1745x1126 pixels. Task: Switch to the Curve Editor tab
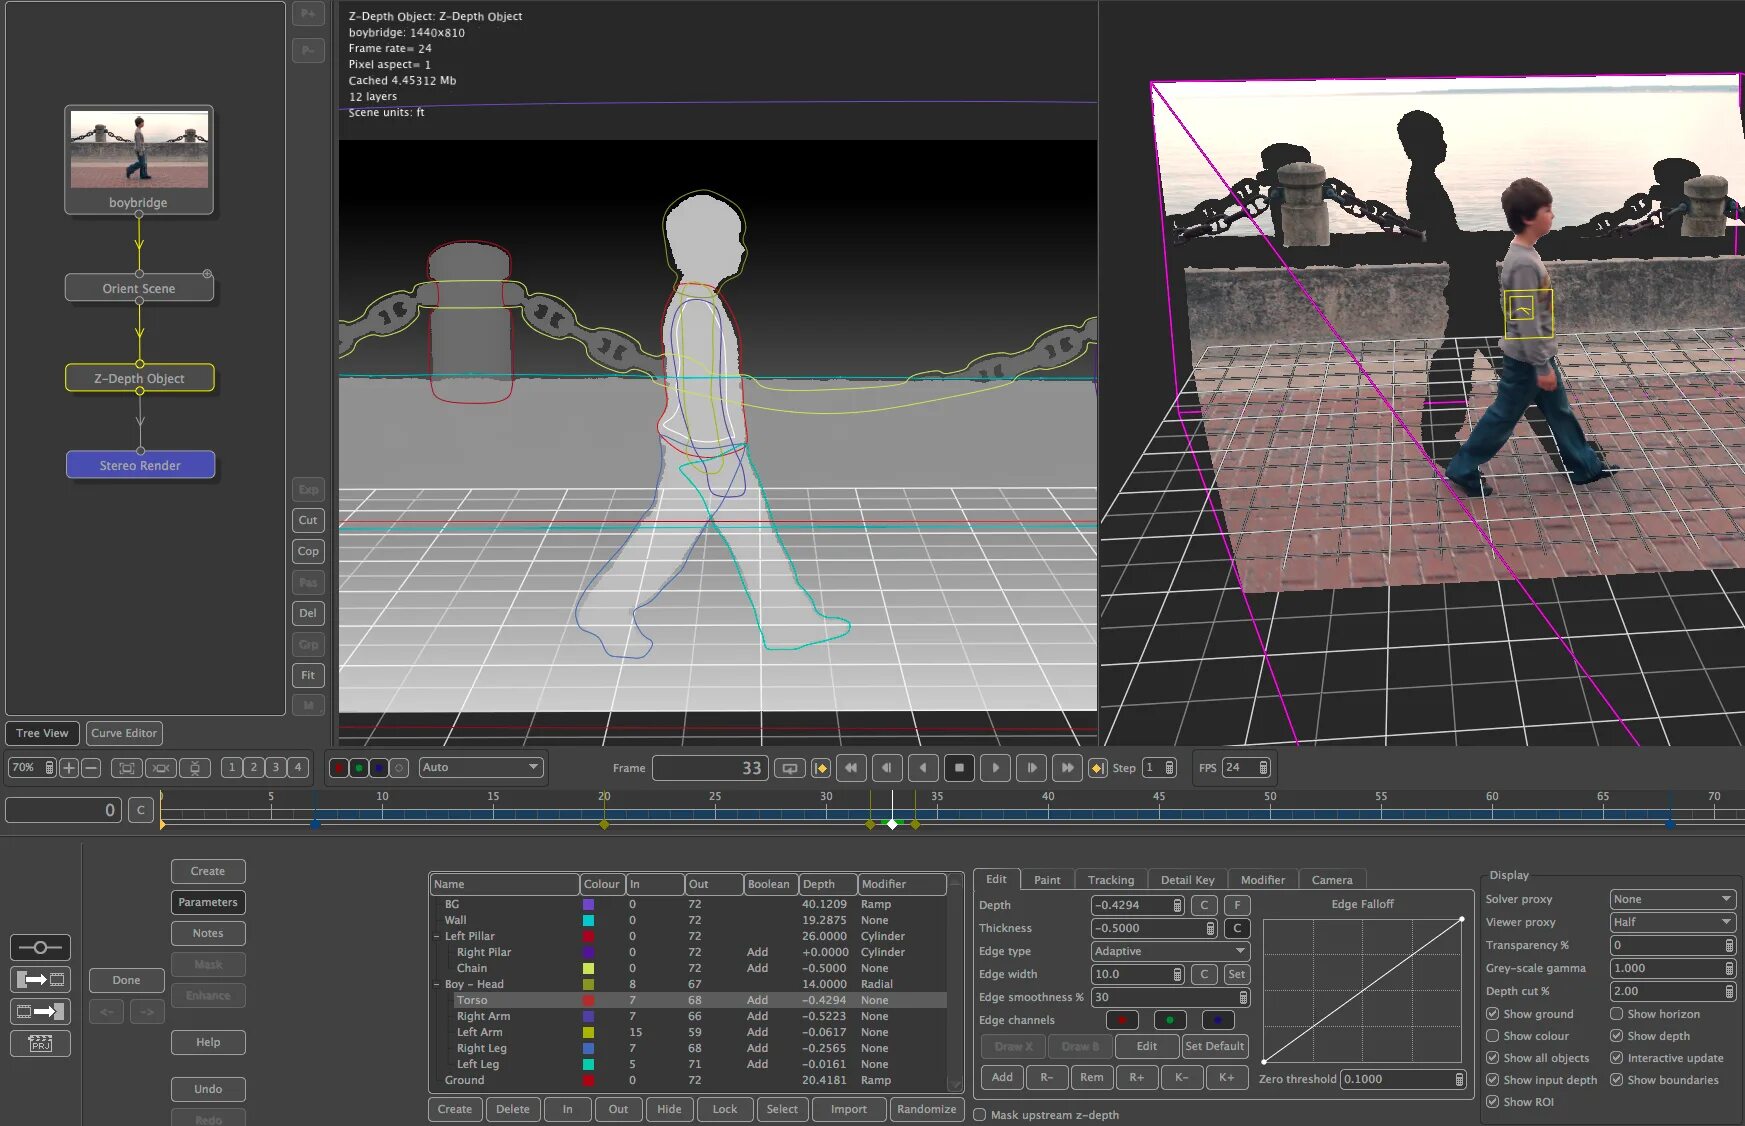click(124, 733)
